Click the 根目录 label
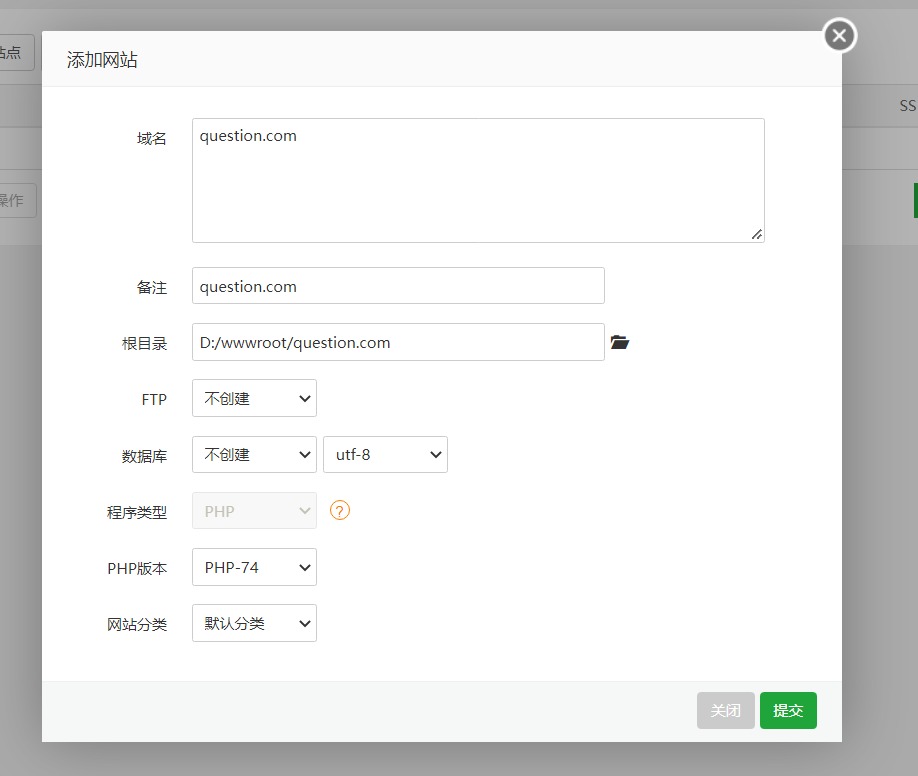This screenshot has width=918, height=776. tap(144, 343)
